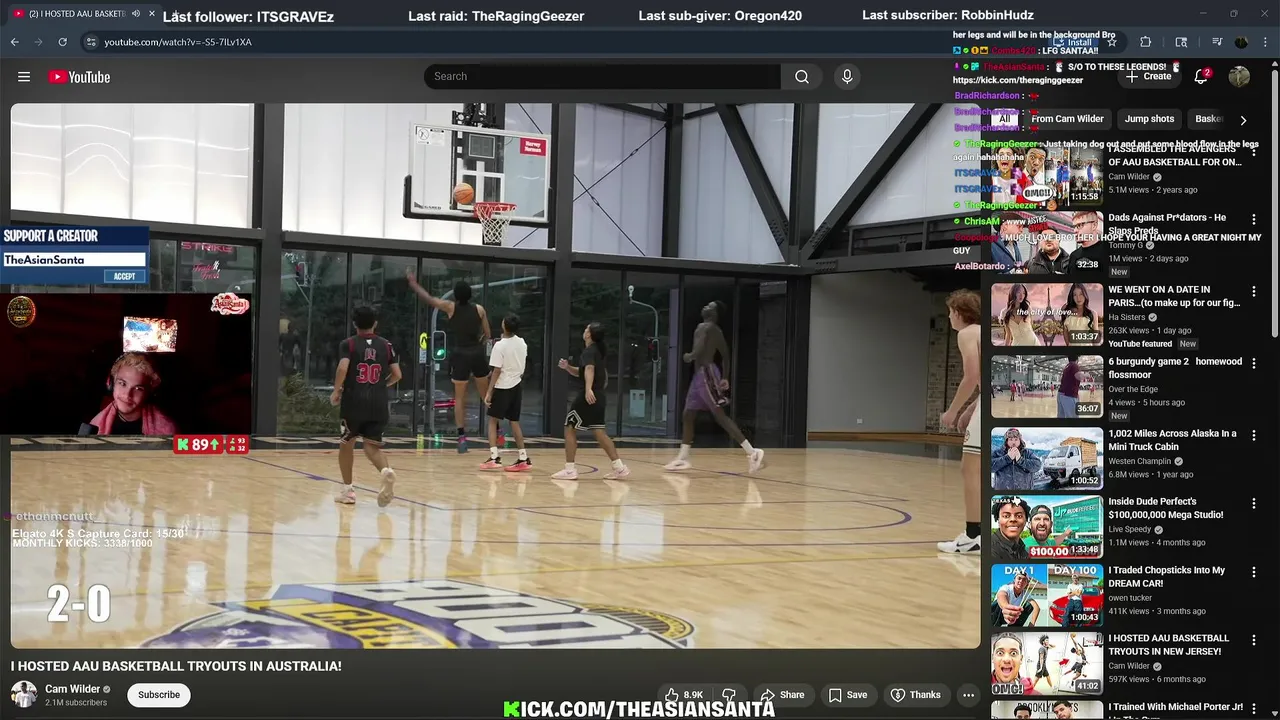
Task: Go forward with the browser forward arrow
Action: point(38,42)
